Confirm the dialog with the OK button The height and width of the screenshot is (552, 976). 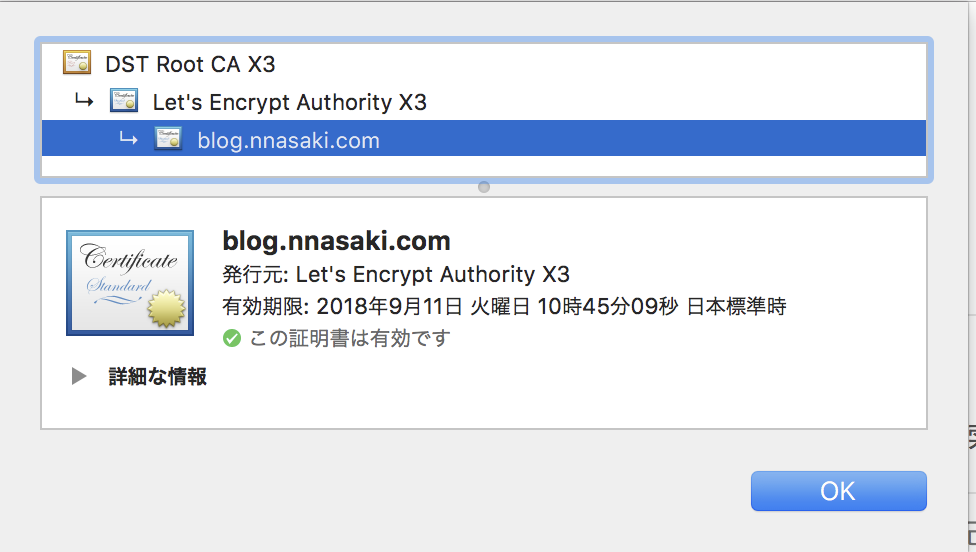(838, 491)
